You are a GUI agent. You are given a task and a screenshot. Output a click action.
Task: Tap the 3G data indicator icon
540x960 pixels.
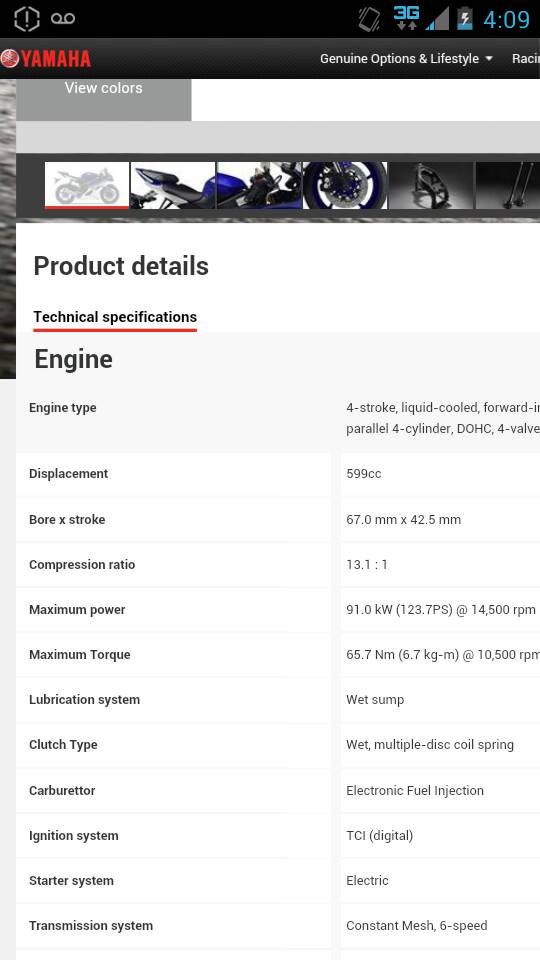[x=407, y=18]
